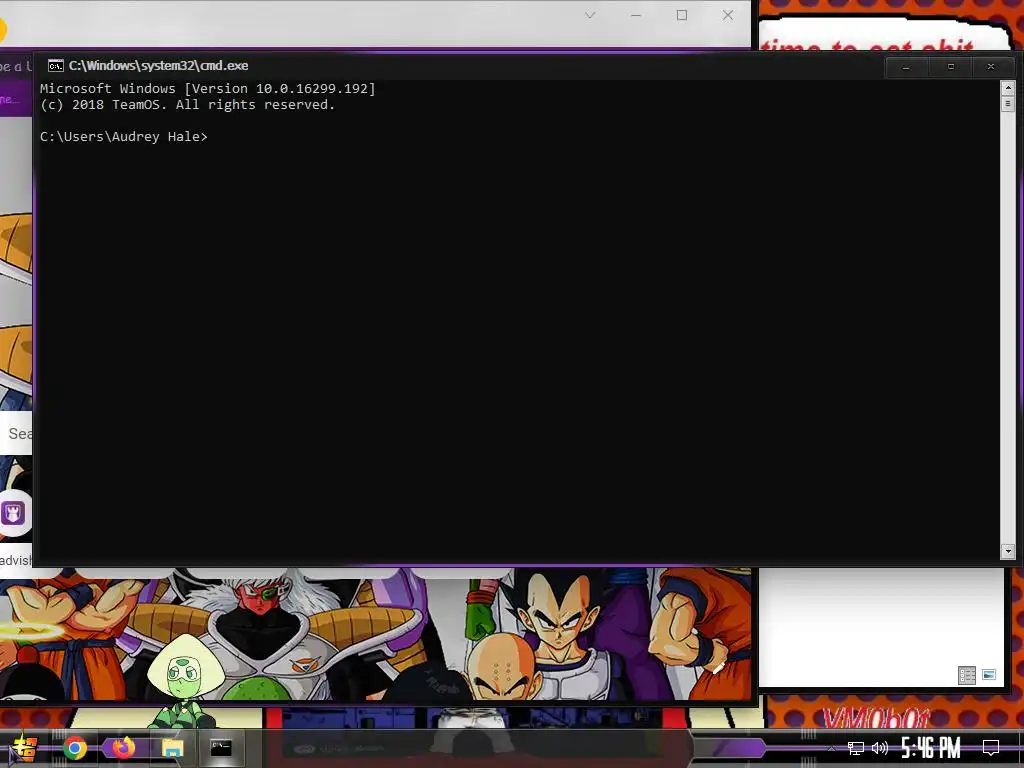
Task: Maximize the background browser window
Action: [x=682, y=15]
